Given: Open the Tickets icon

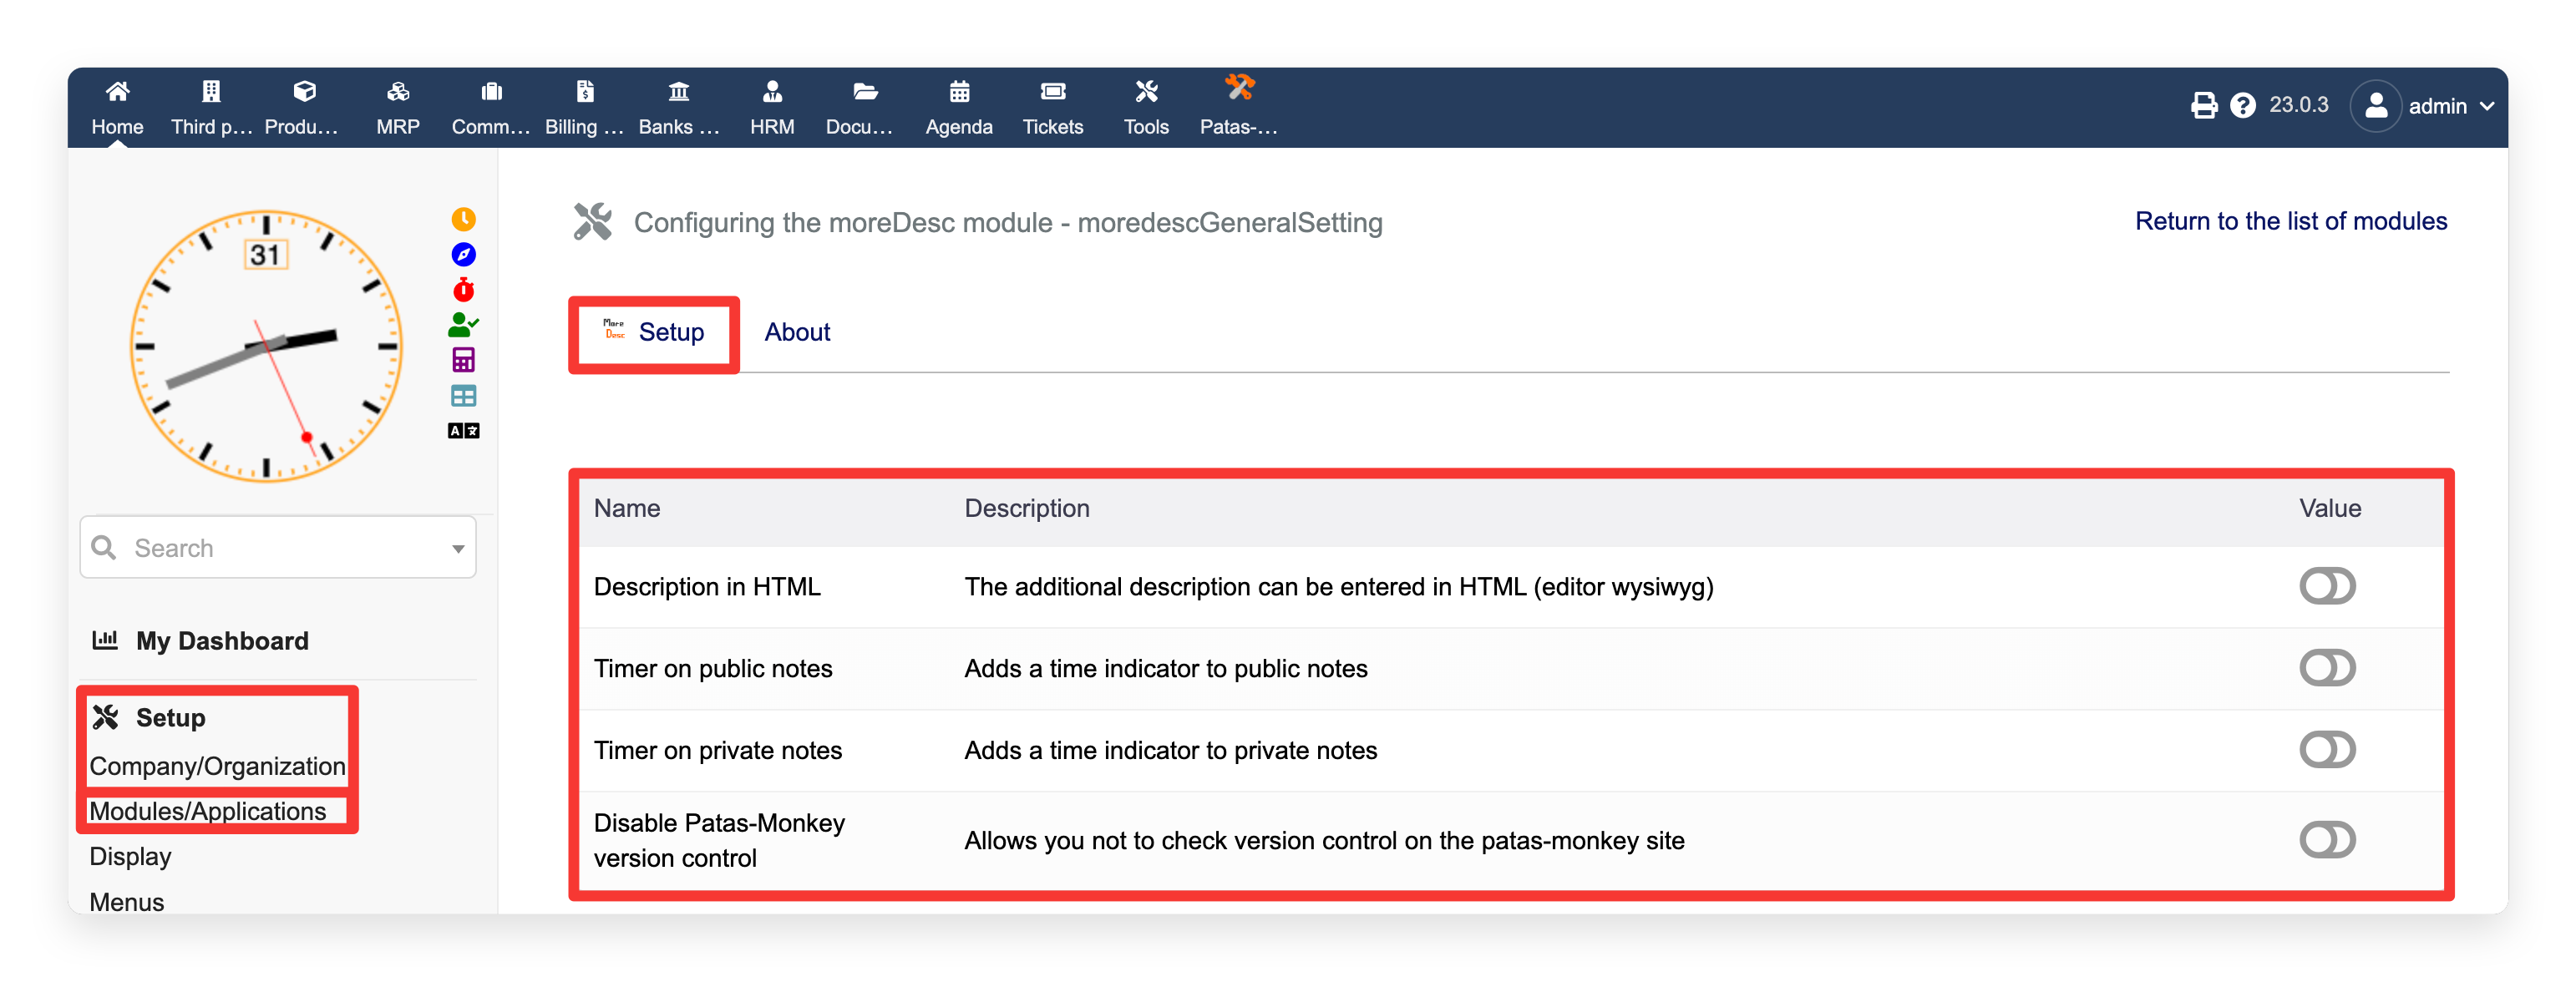Looking at the screenshot, I should click(1053, 92).
